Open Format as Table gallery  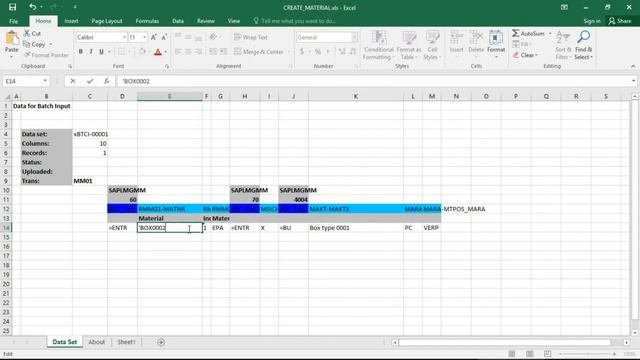point(409,45)
